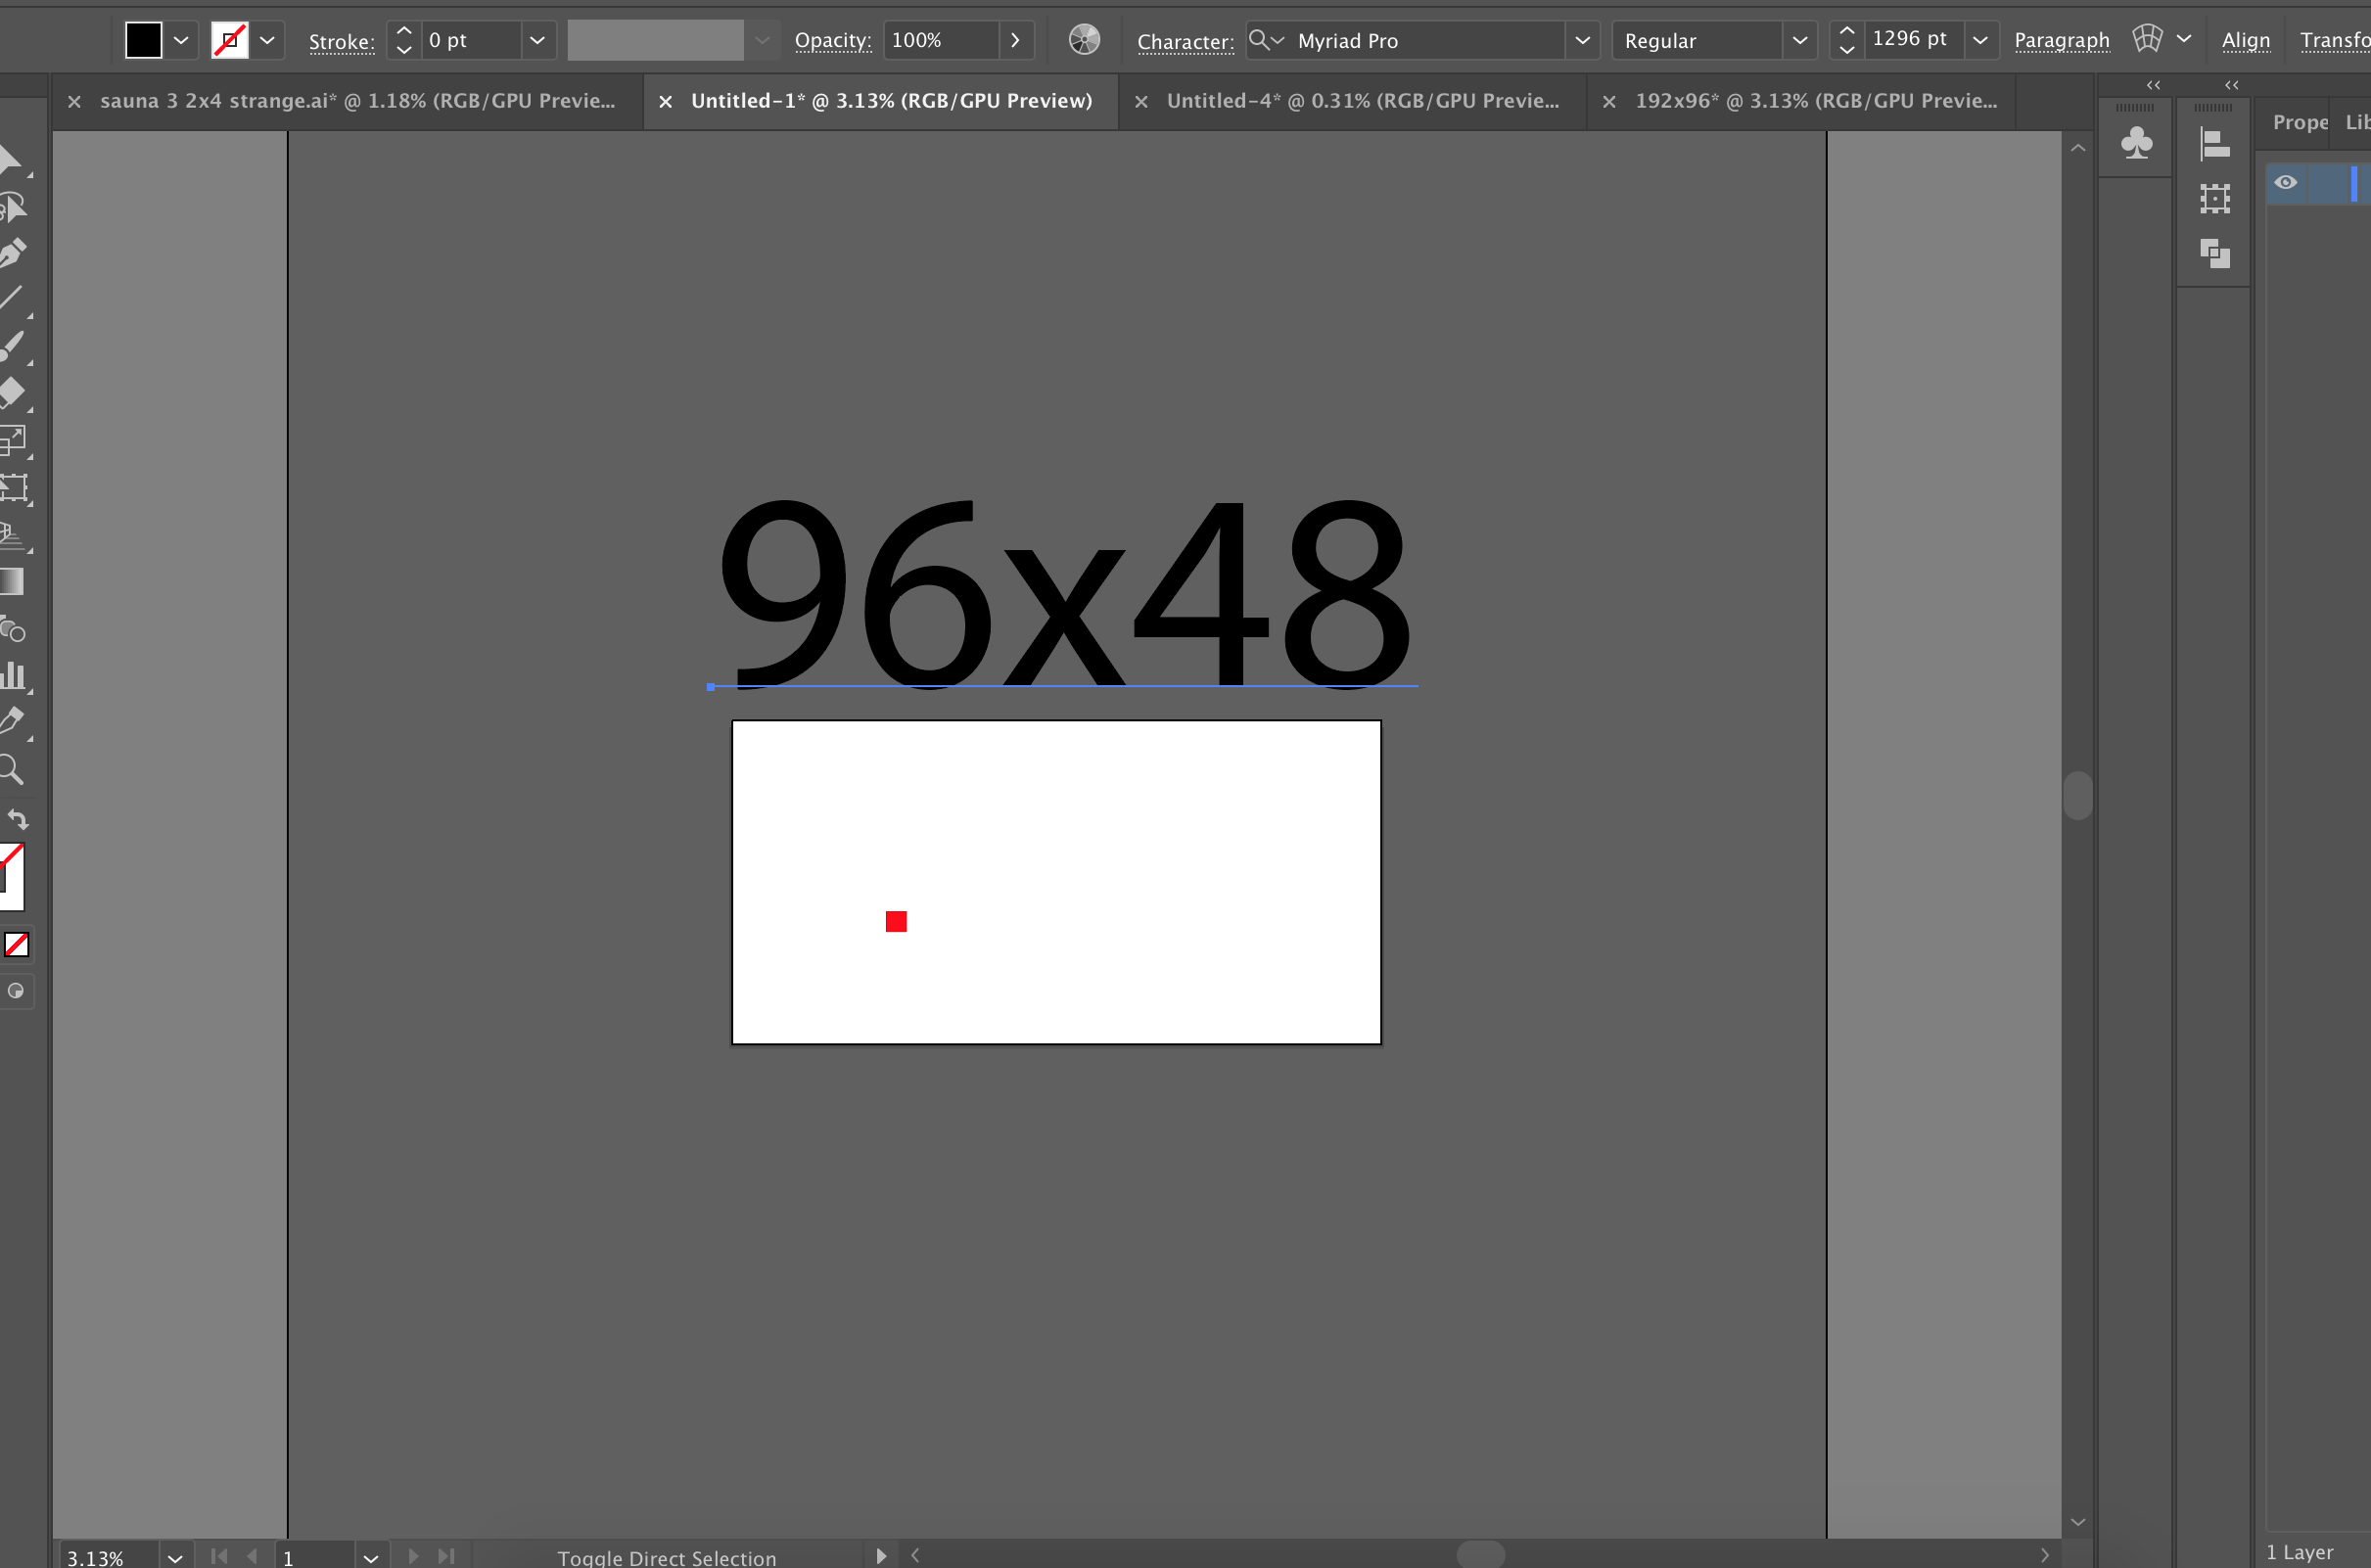Click the black fill color swatch
2371x1568 pixels.
point(144,41)
